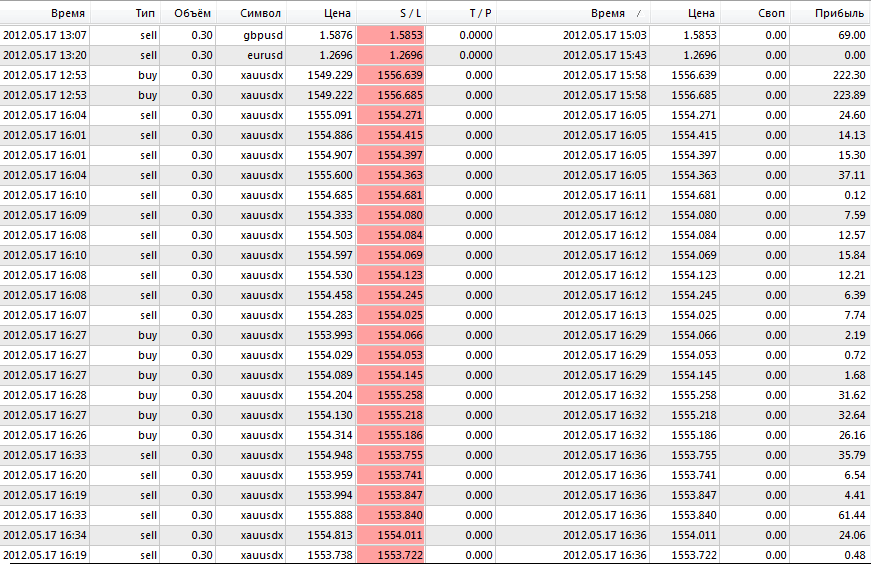Sort by the Тип column header
Screen dimensions: 871x564
(x=145, y=13)
